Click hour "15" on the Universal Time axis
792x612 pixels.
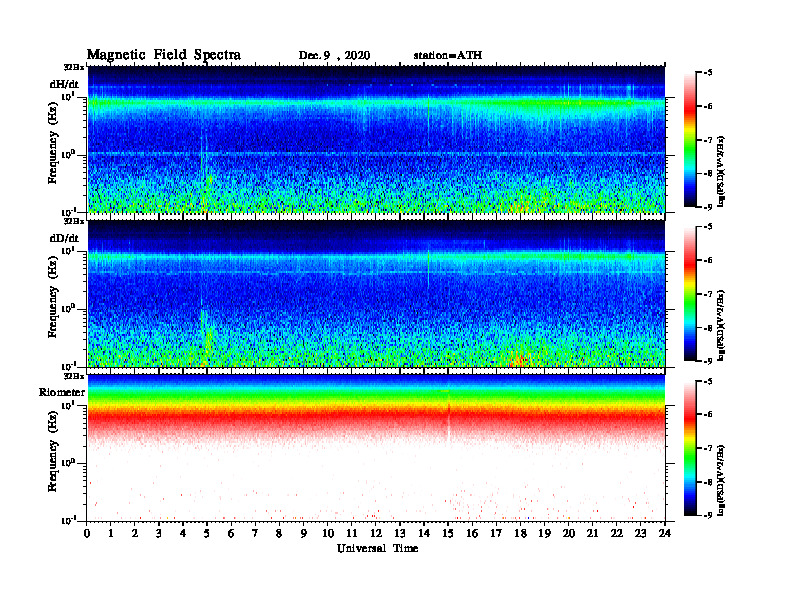[448, 533]
